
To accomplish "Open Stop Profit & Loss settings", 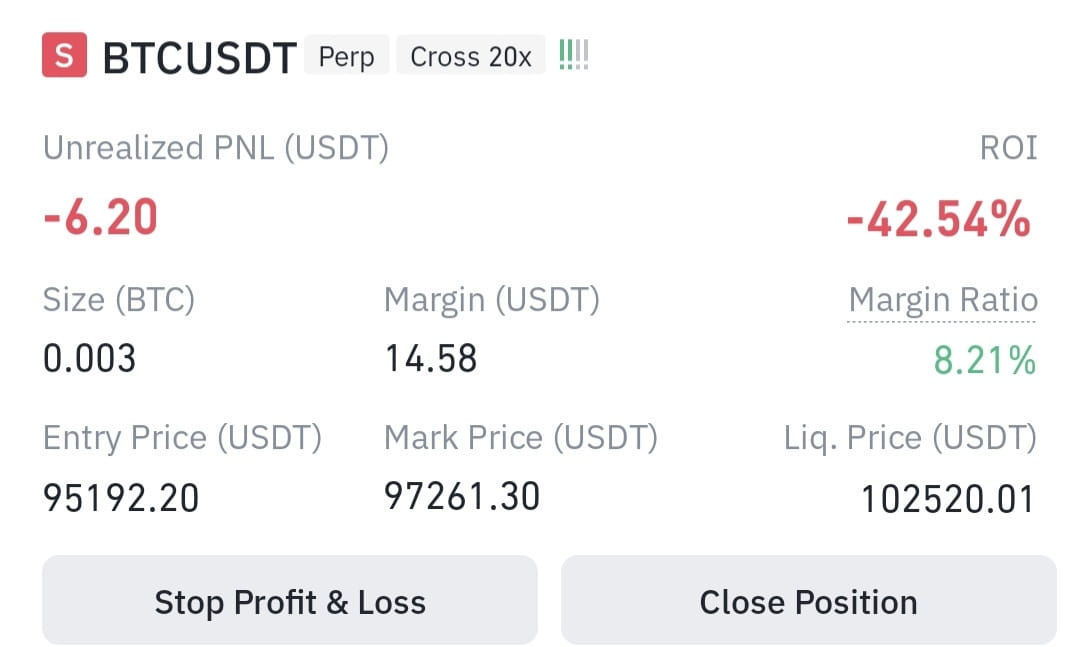I will (x=290, y=601).
